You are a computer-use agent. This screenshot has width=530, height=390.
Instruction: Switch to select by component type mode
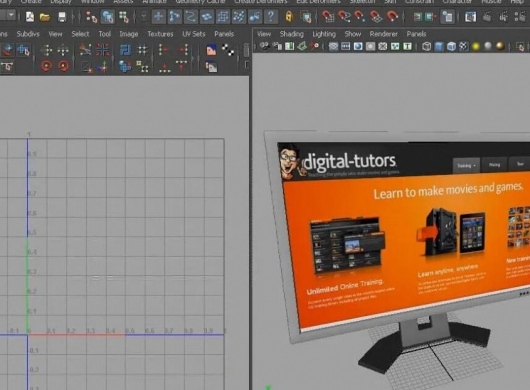[x=123, y=17]
